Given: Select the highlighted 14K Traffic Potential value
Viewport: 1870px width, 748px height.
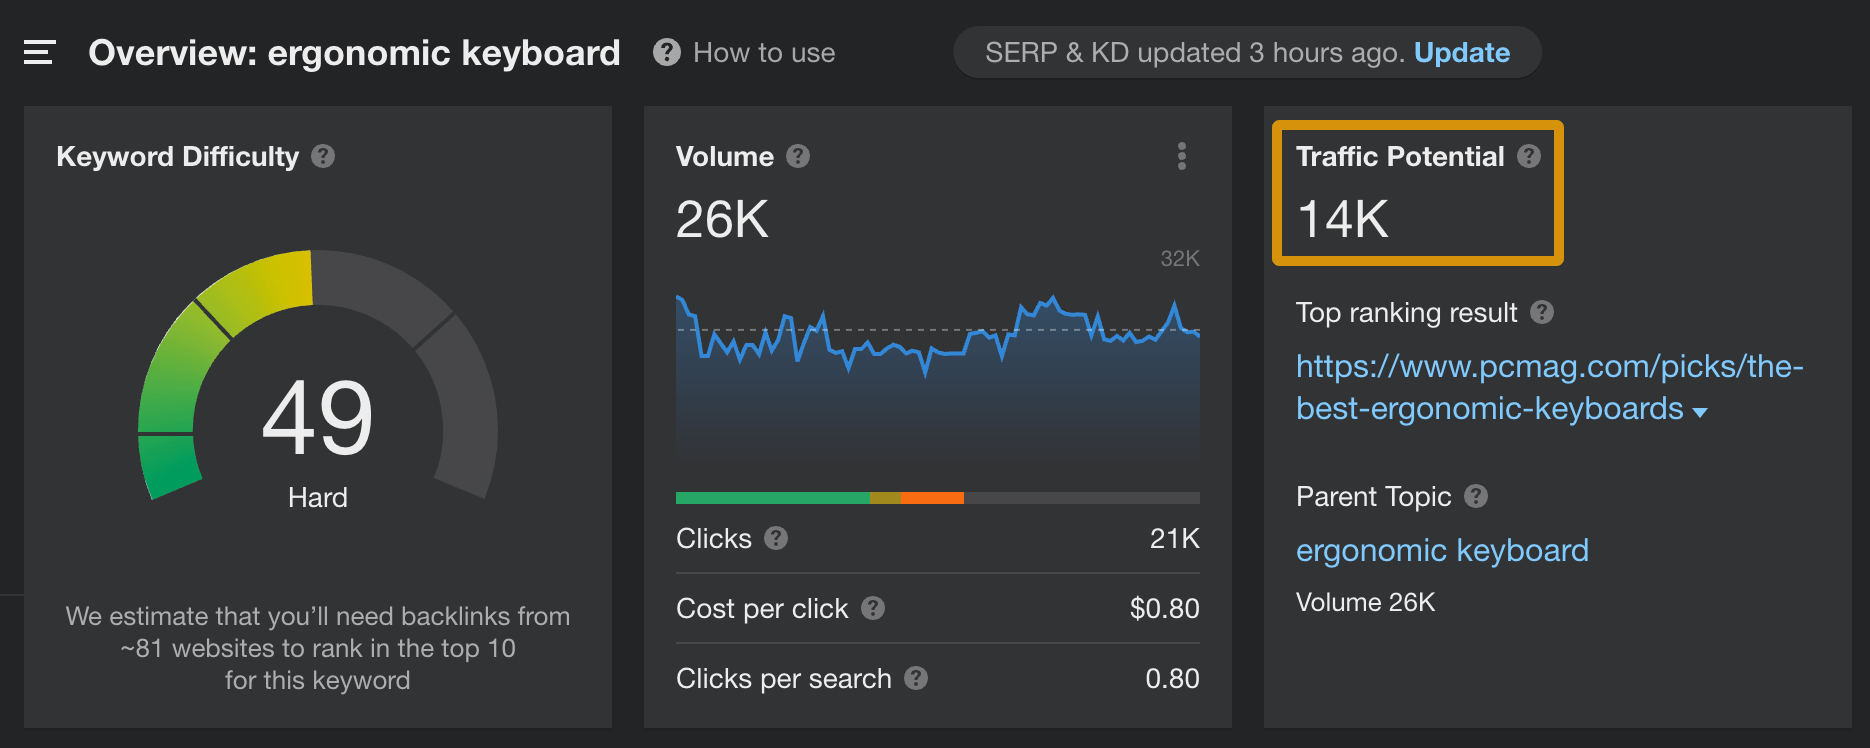Looking at the screenshot, I should [x=1342, y=222].
